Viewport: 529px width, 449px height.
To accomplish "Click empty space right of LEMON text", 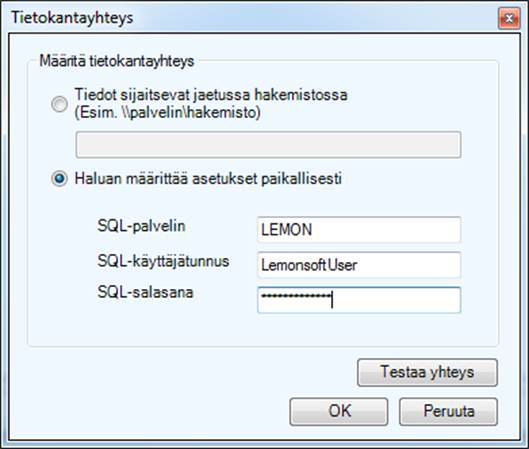I will (386, 230).
